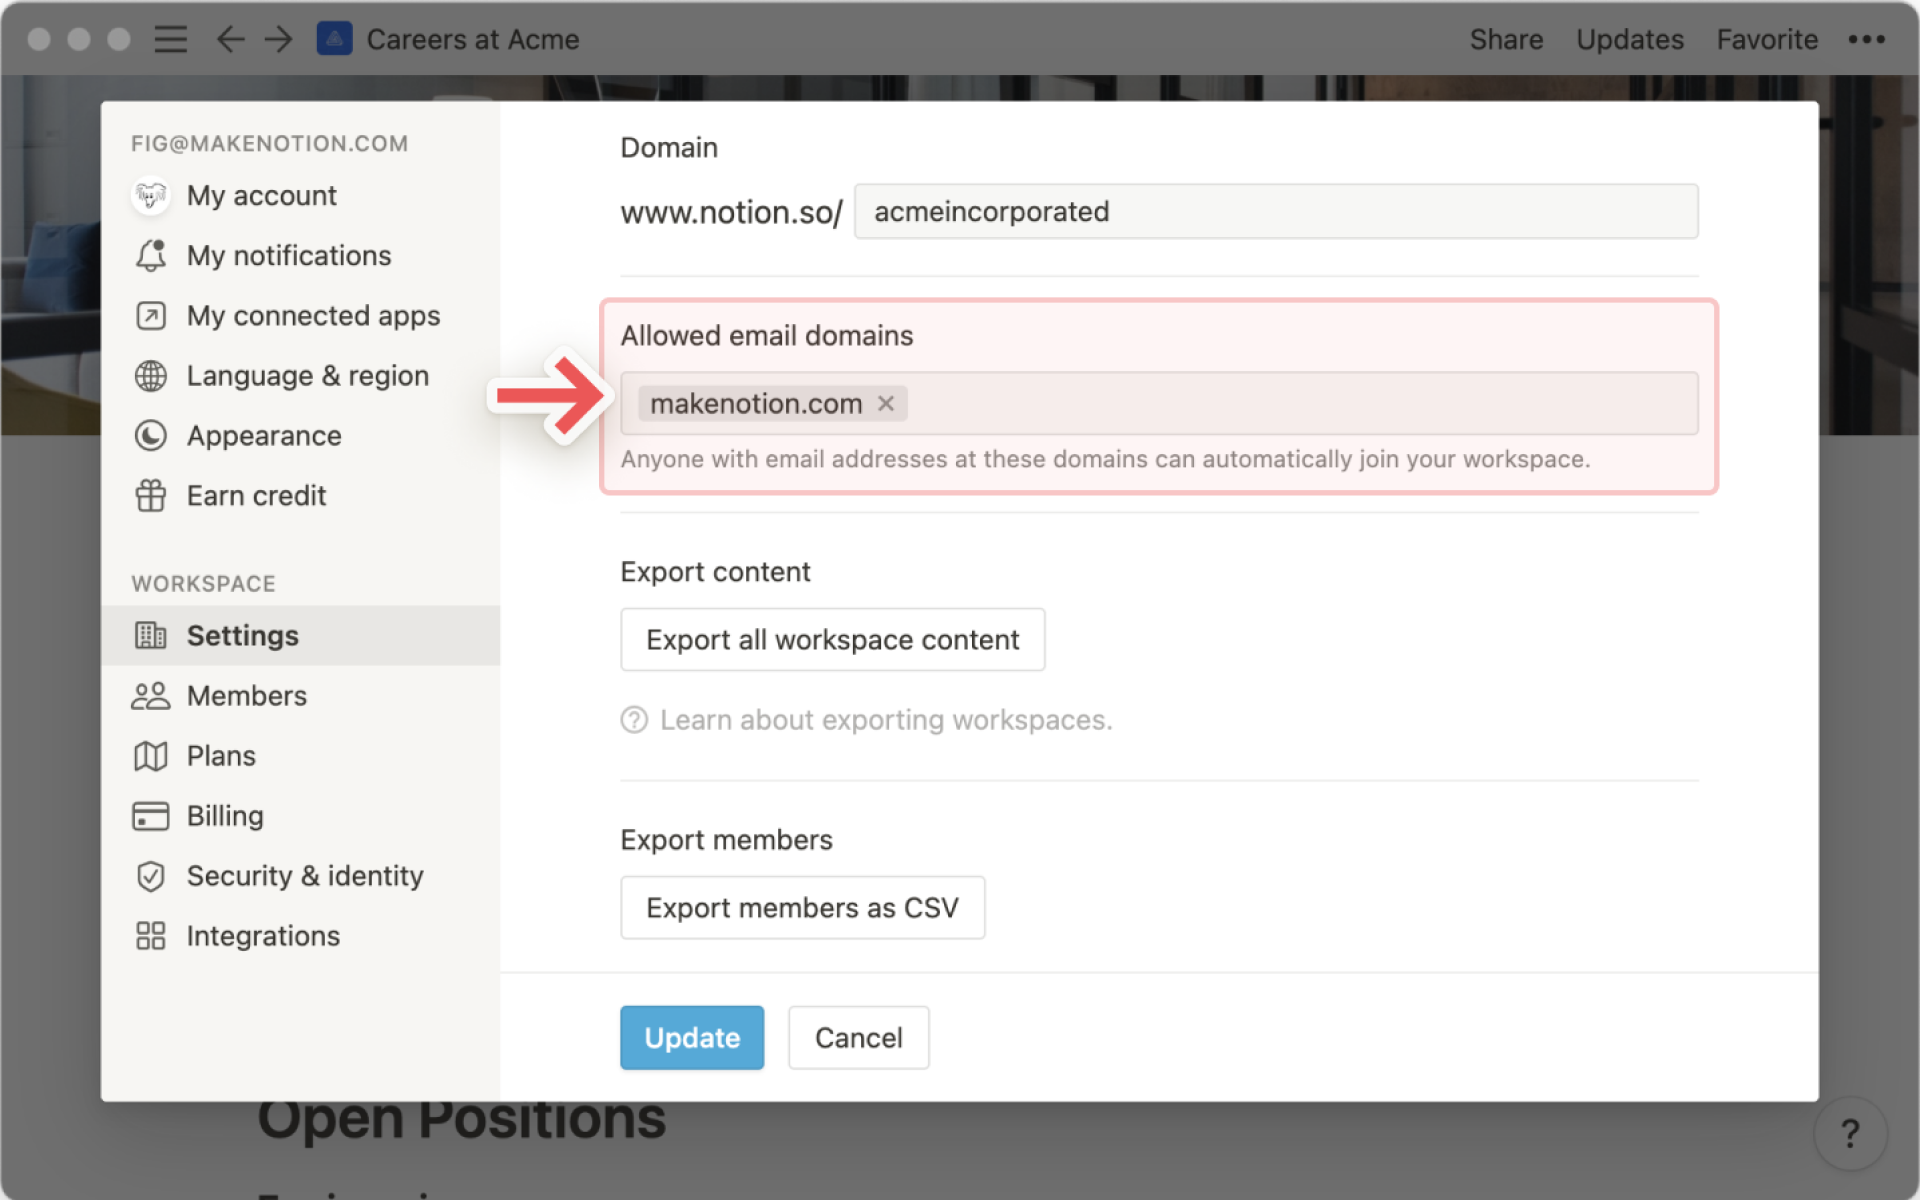Viewport: 1920px width, 1200px height.
Task: Click the Cancel button to discard
Action: click(857, 1037)
